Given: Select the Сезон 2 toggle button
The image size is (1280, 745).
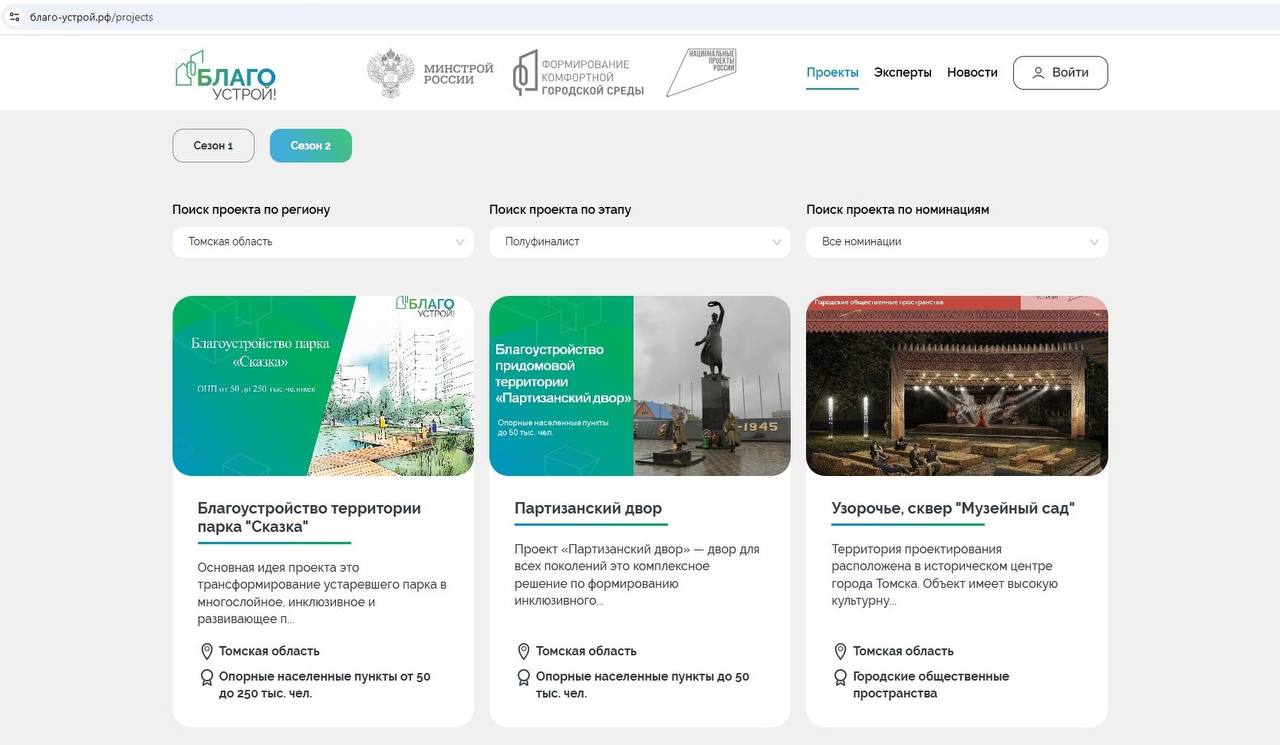Looking at the screenshot, I should pyautogui.click(x=310, y=145).
